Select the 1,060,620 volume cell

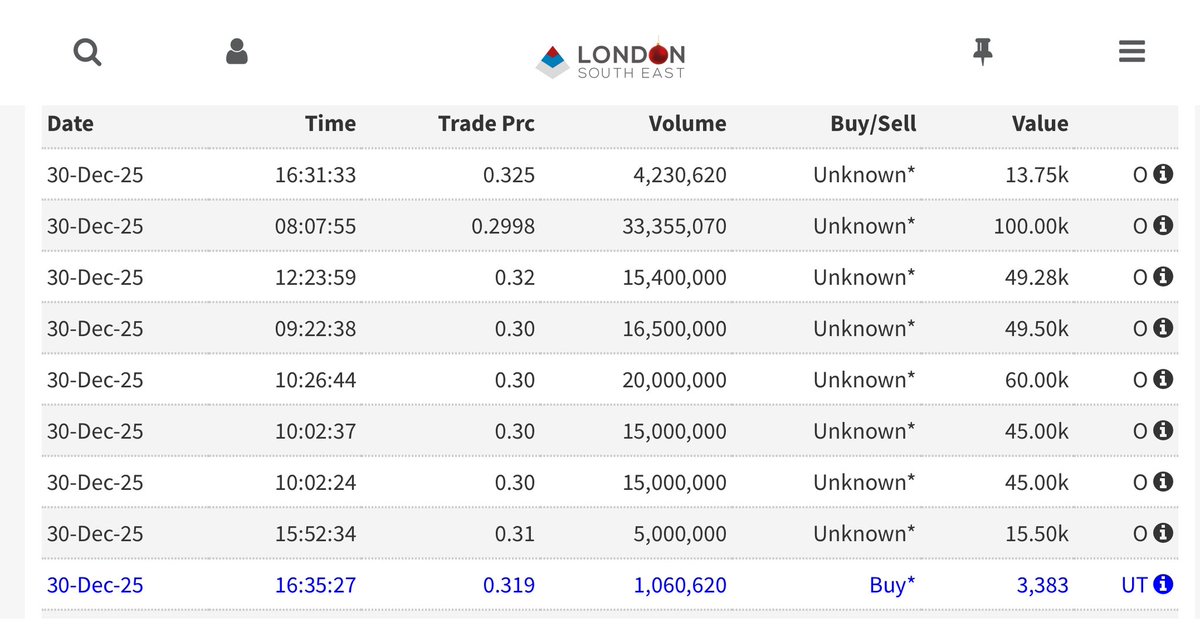(680, 585)
